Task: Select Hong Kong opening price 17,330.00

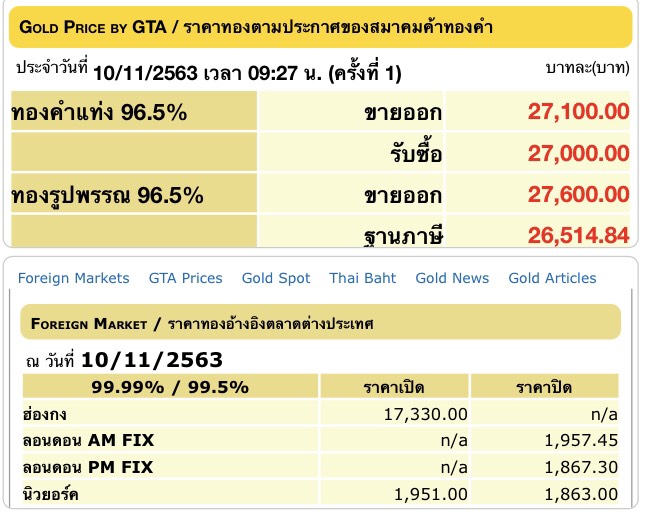Action: click(x=425, y=414)
